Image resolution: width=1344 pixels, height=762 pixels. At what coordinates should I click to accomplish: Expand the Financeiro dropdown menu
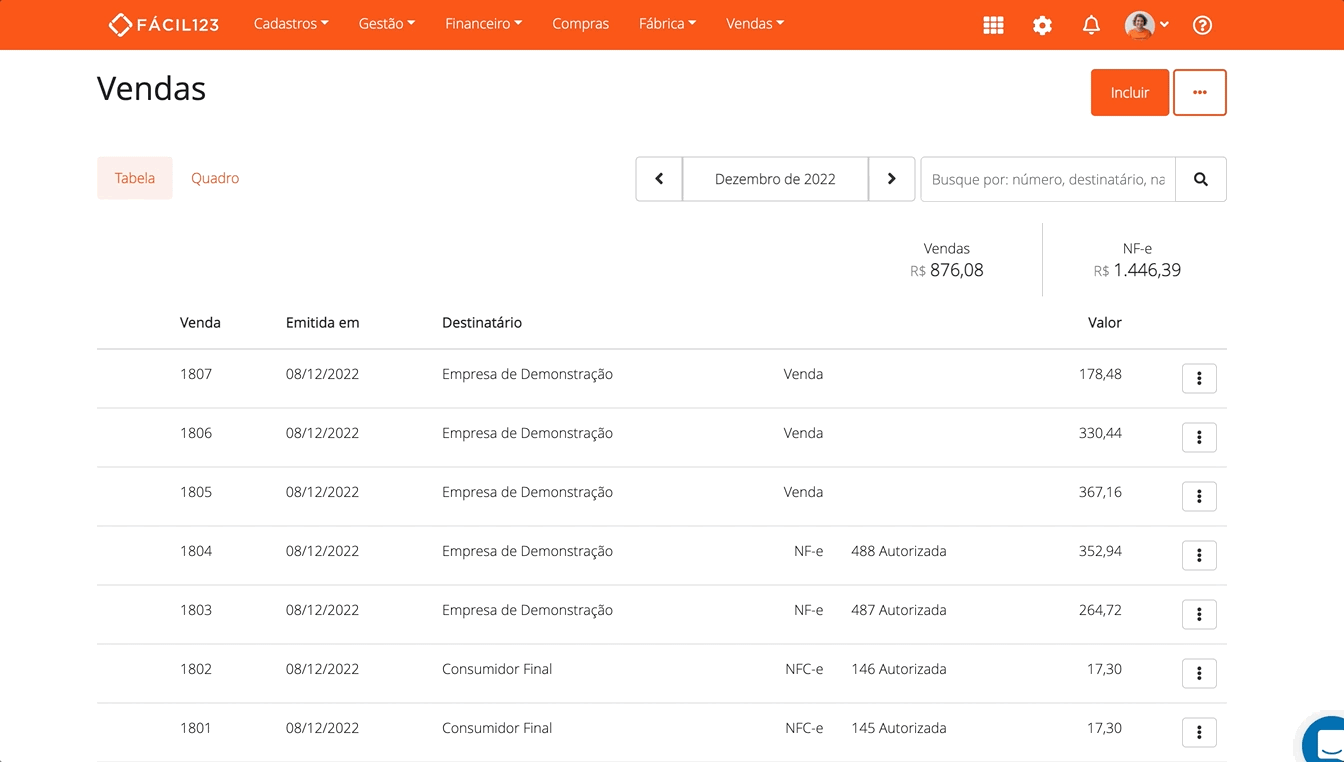[x=483, y=24]
